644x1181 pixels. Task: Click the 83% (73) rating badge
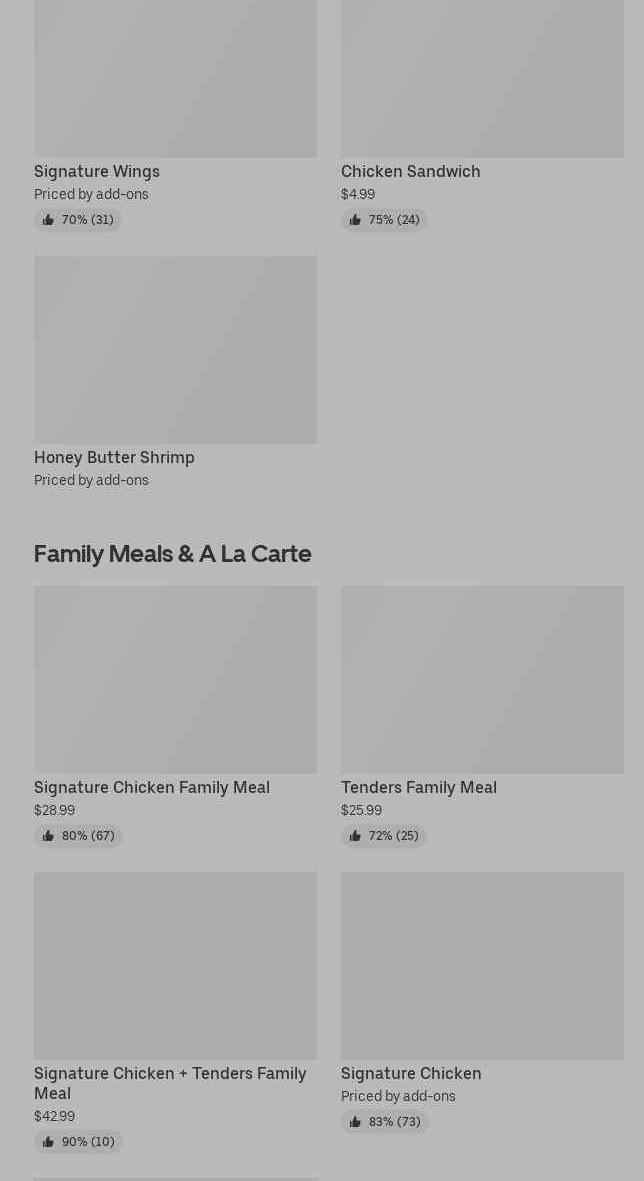click(x=384, y=1122)
